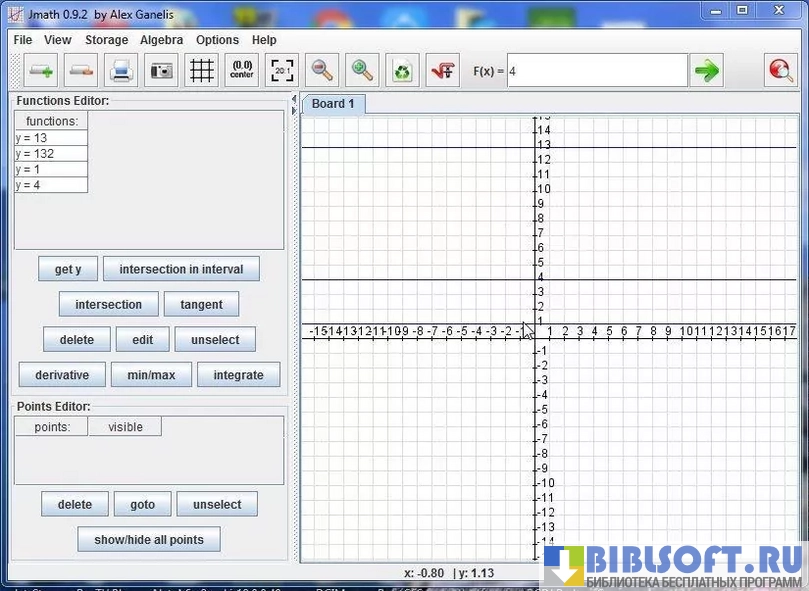
Task: Switch to the Board 1 tab
Action: [x=333, y=104]
